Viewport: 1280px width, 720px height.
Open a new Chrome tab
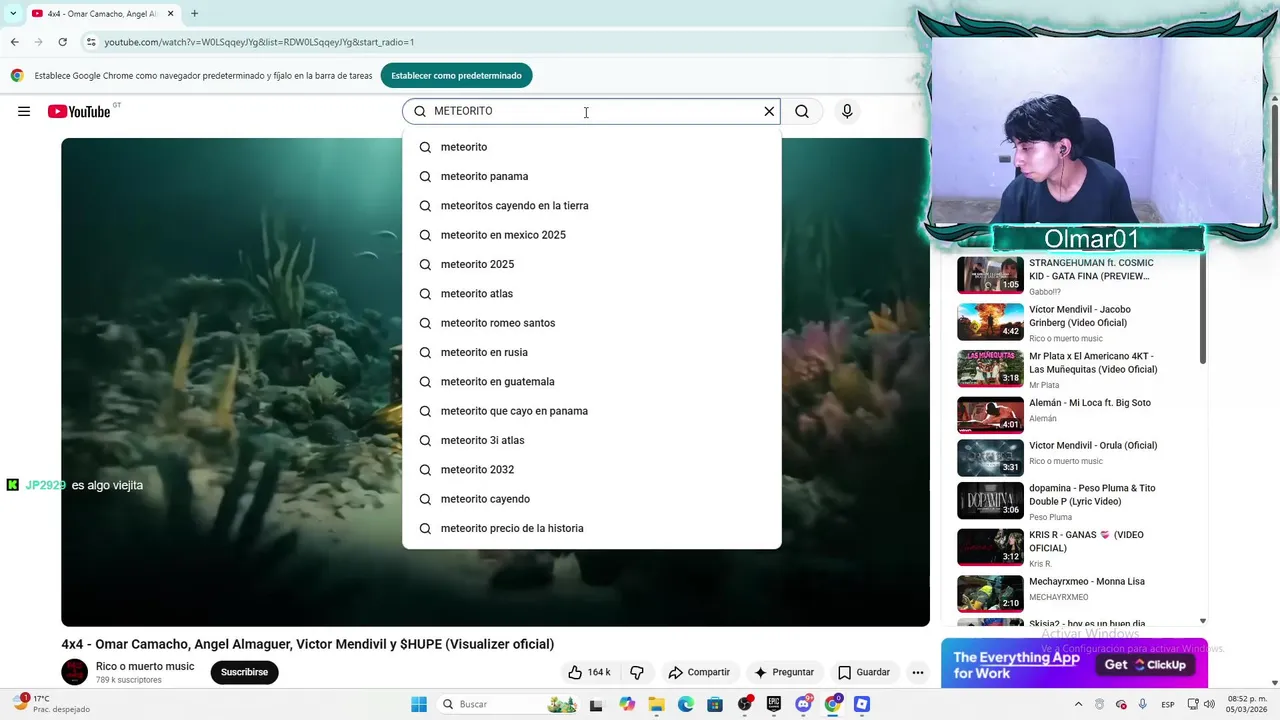[194, 14]
